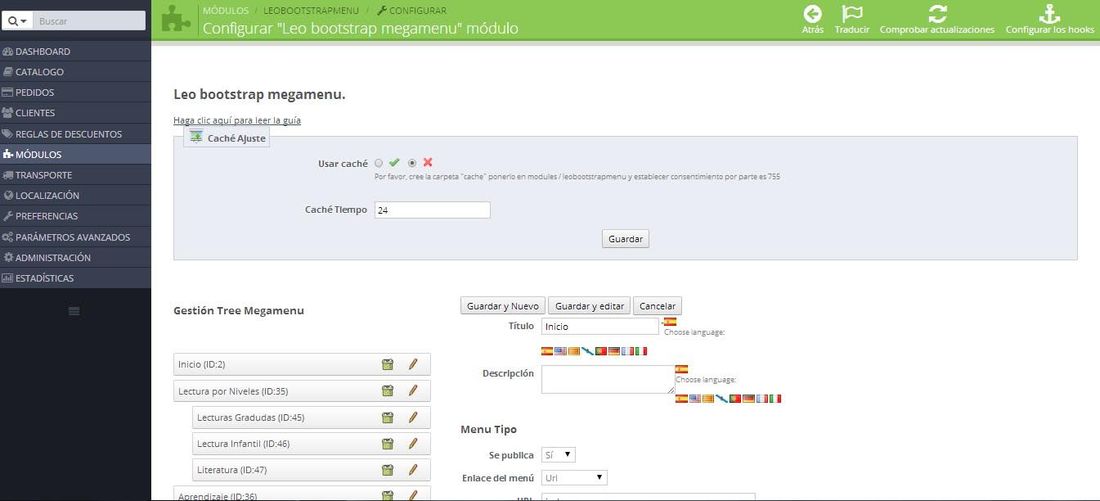Choose the German flag under the Título field
Screen dimensions: 1100x501
(614, 351)
